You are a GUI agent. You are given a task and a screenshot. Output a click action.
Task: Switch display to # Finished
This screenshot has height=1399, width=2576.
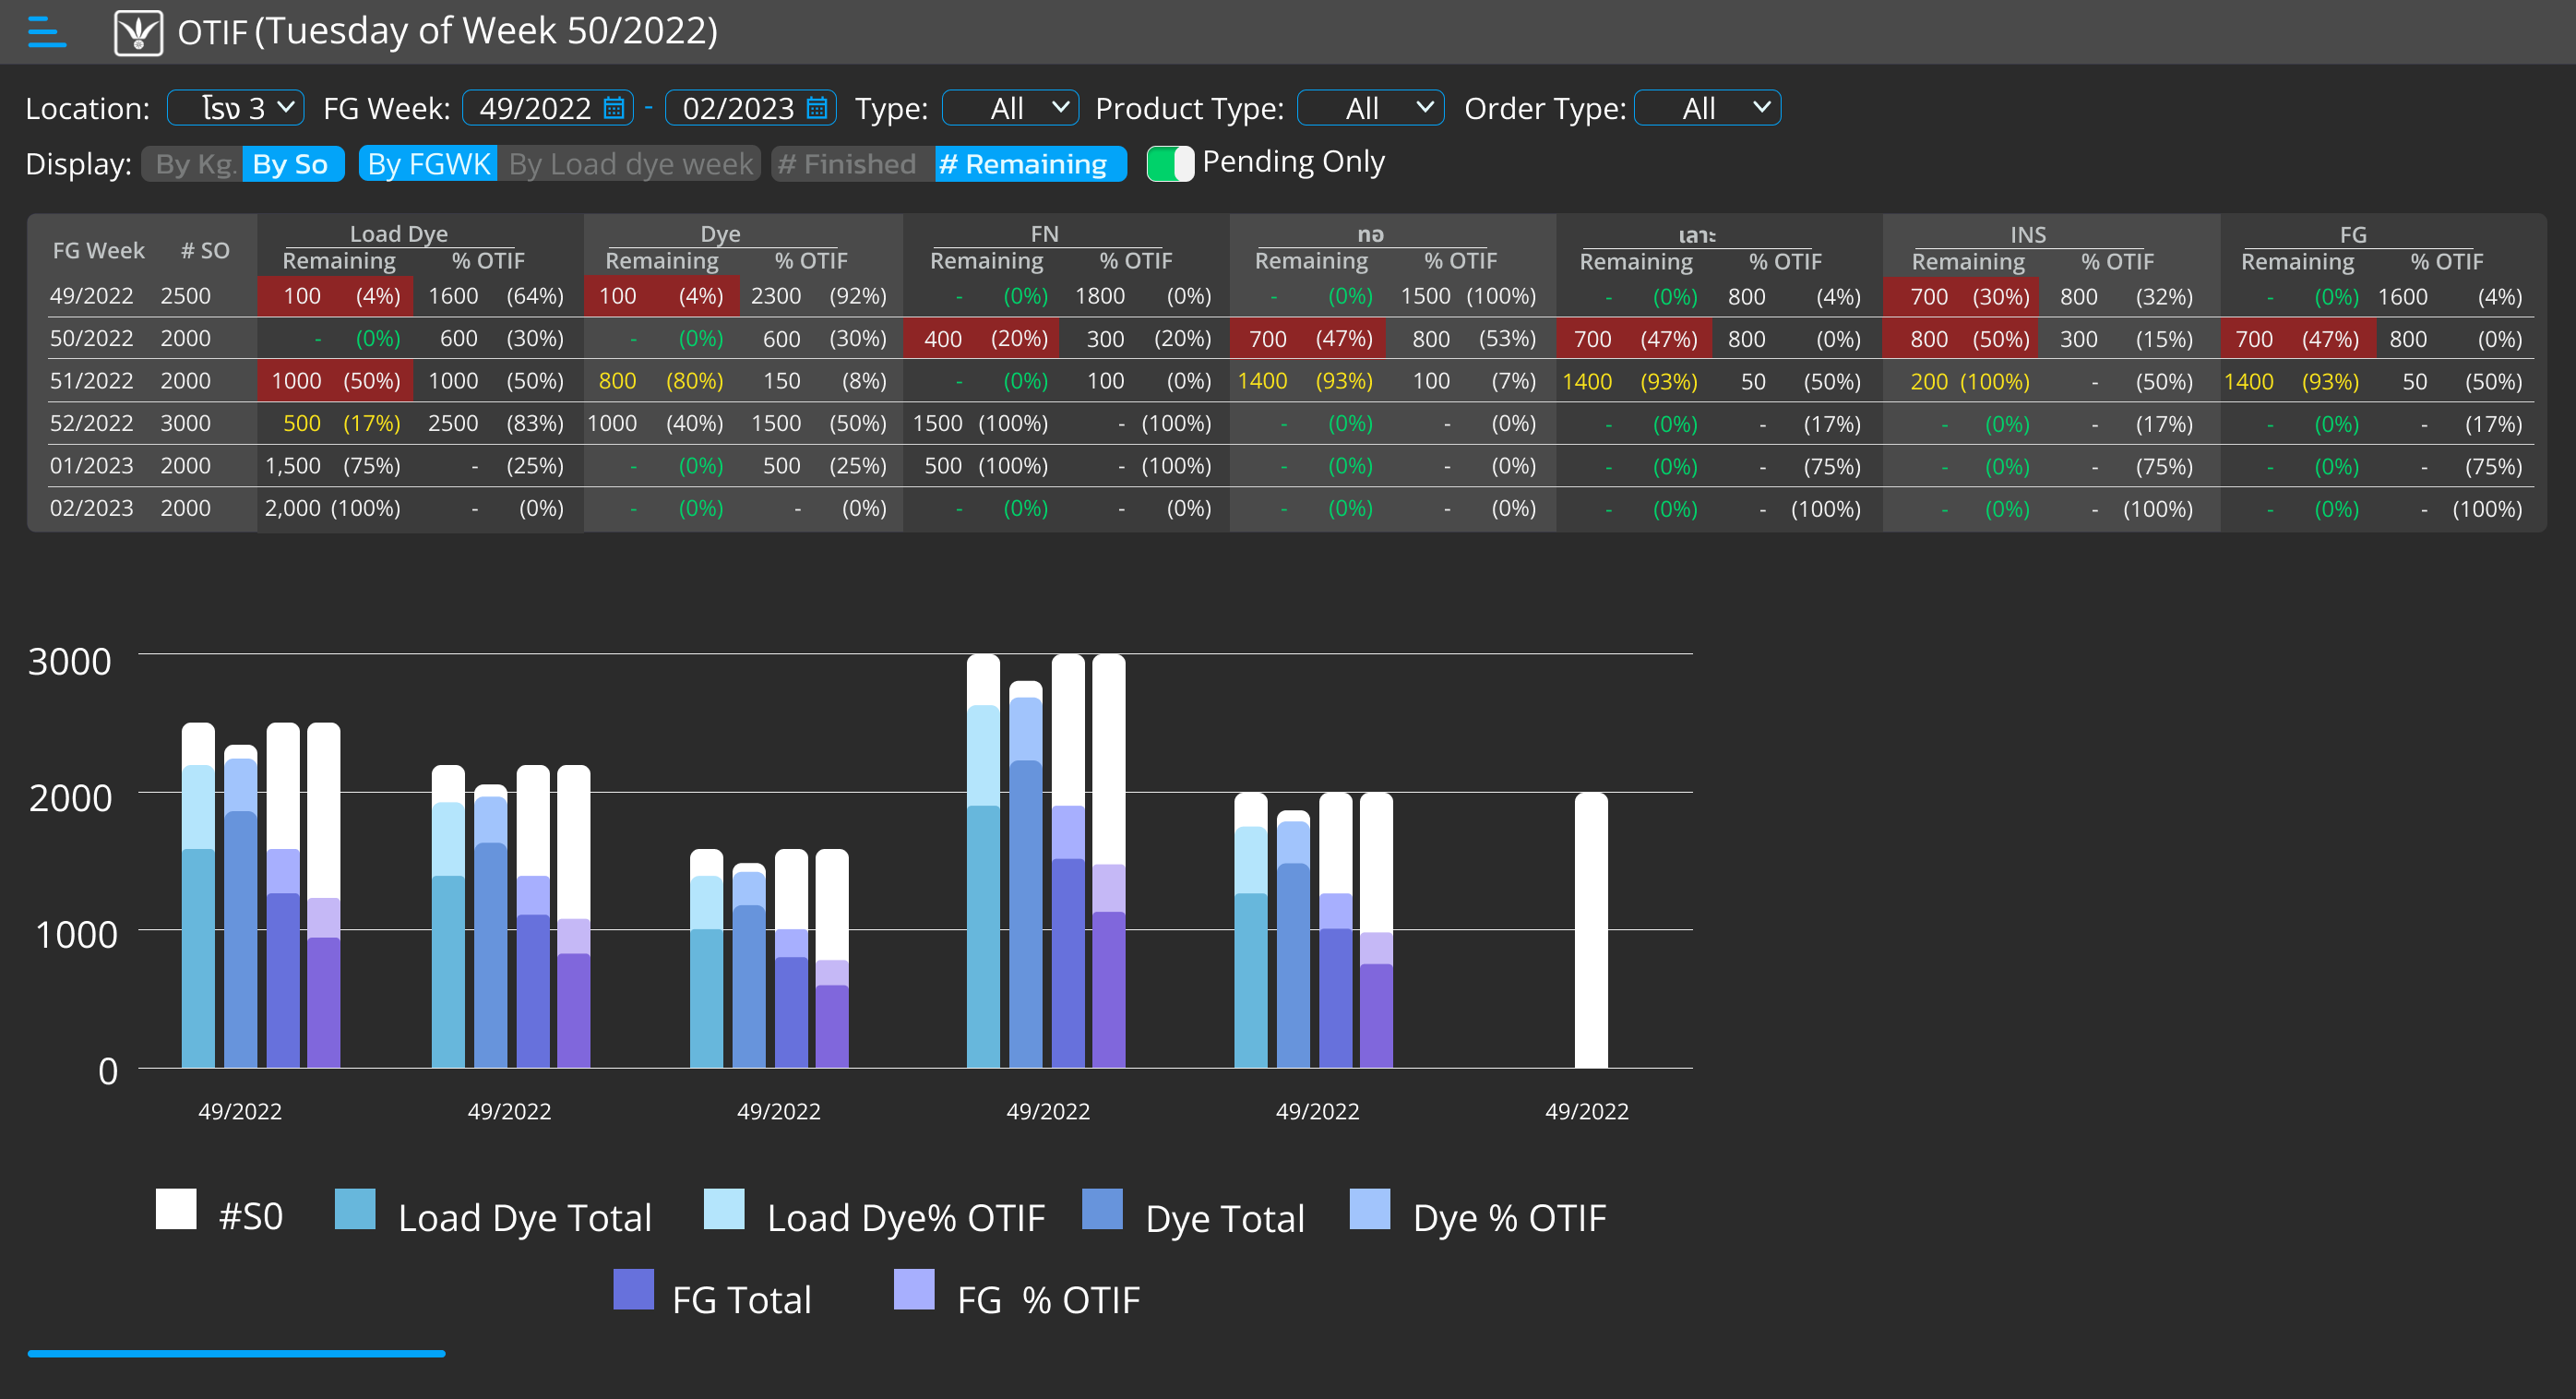coord(847,164)
